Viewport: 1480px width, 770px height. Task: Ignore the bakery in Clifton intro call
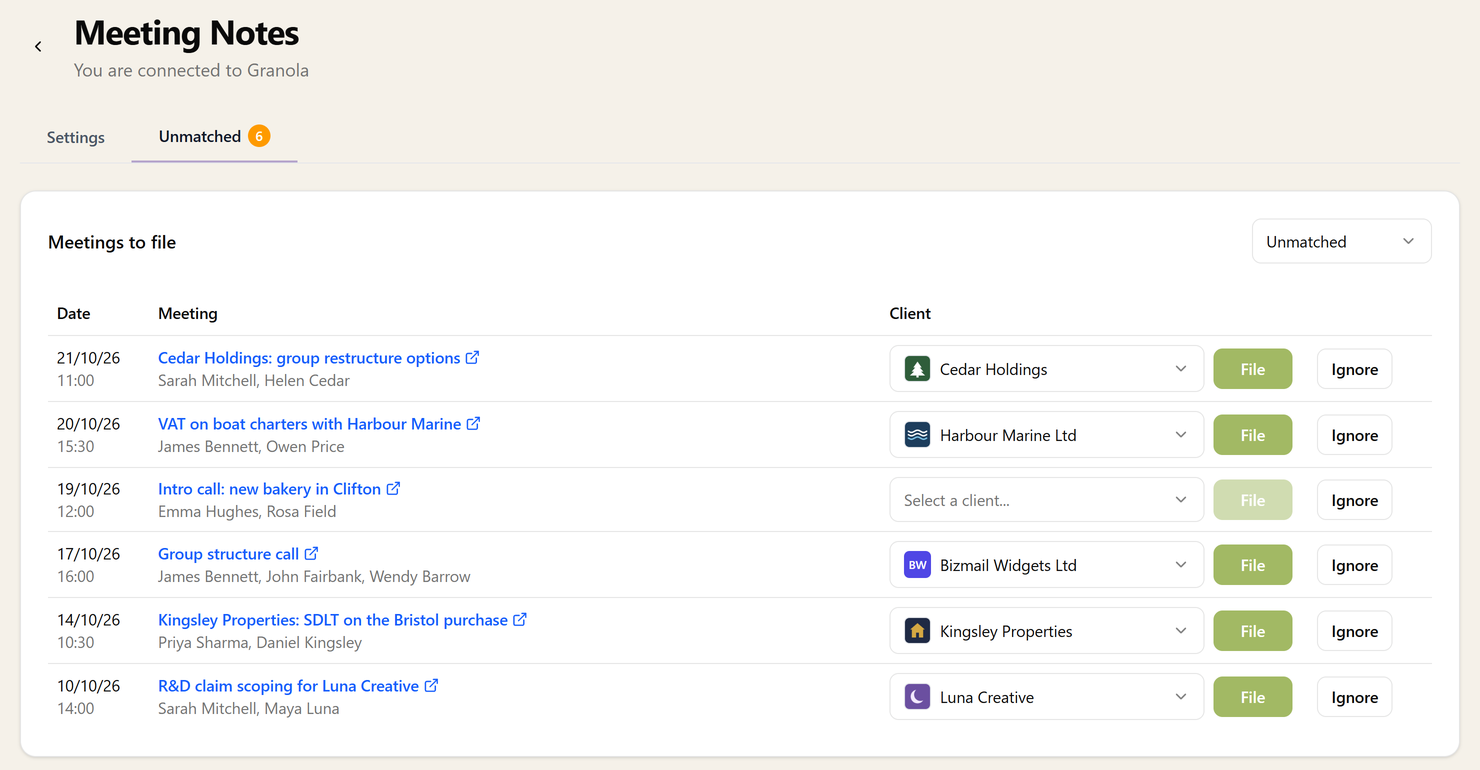coord(1354,500)
